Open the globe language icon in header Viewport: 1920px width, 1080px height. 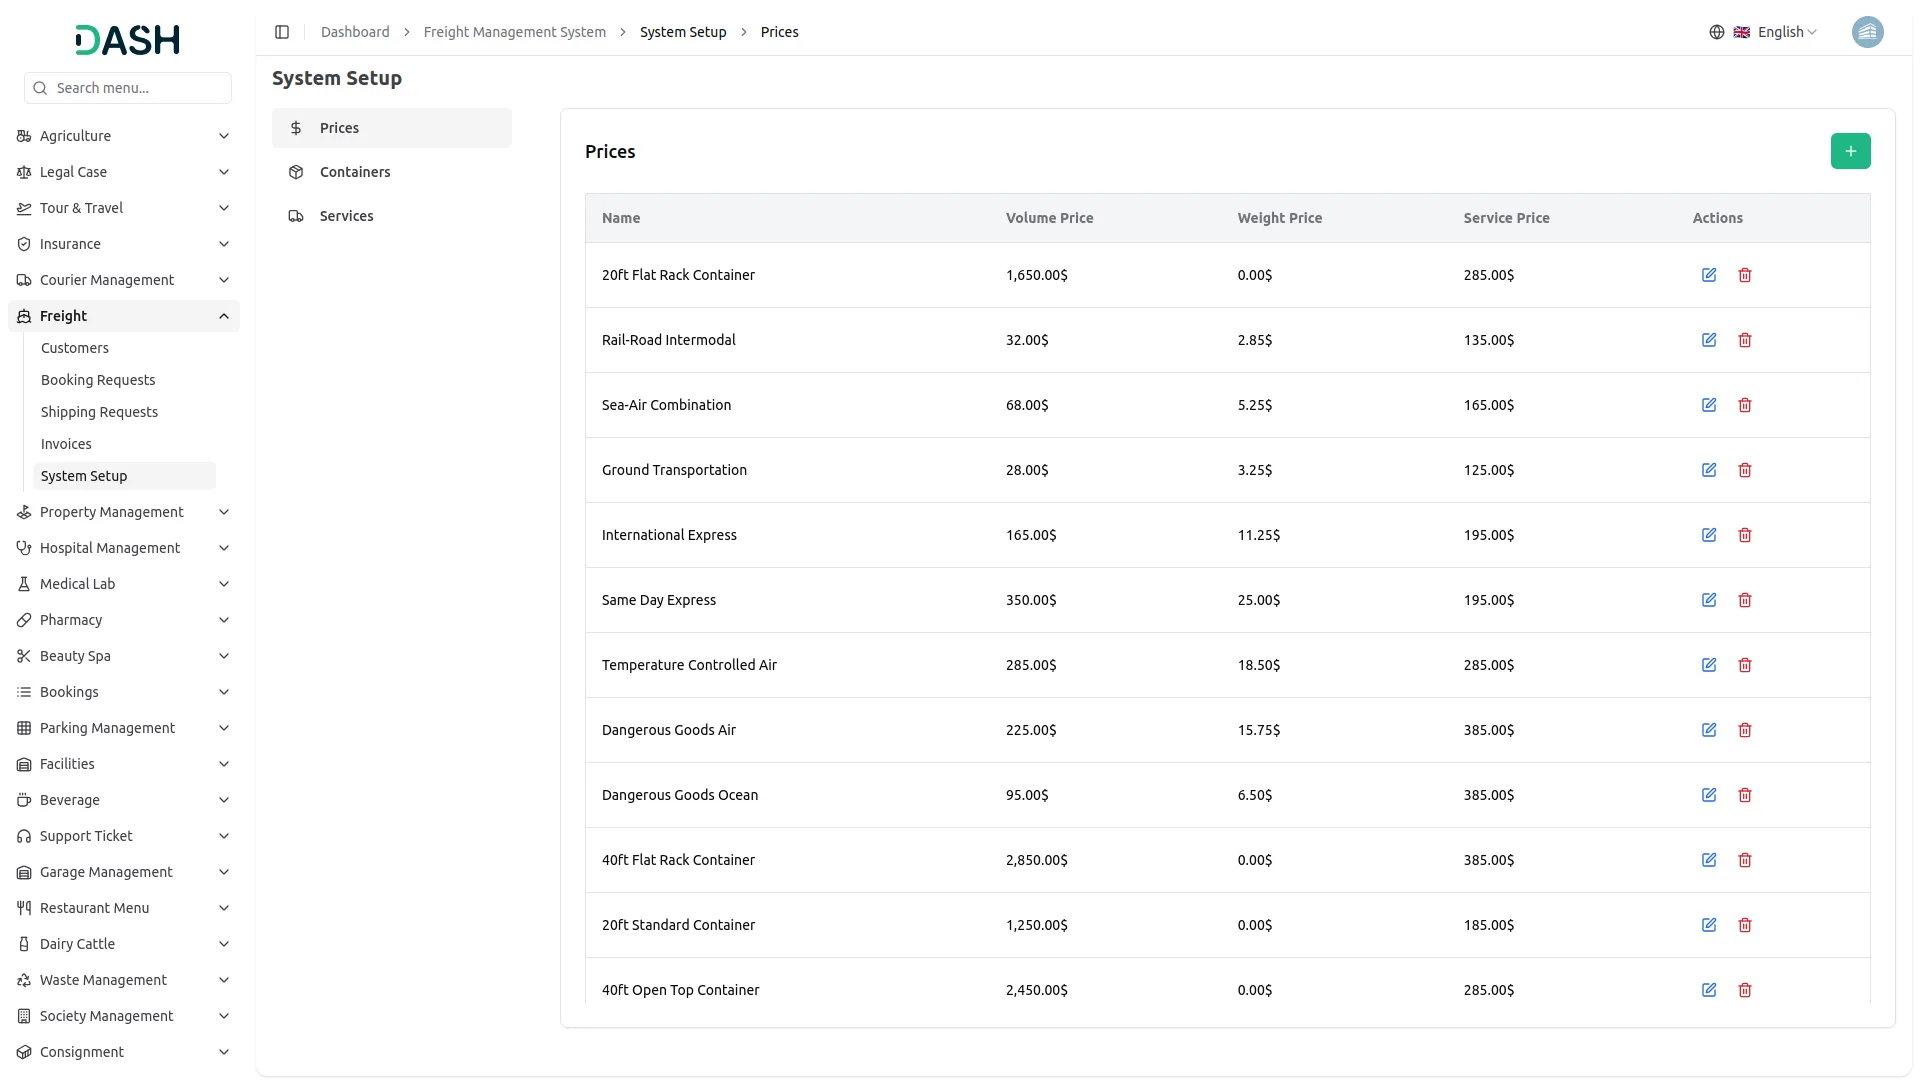[x=1716, y=31]
